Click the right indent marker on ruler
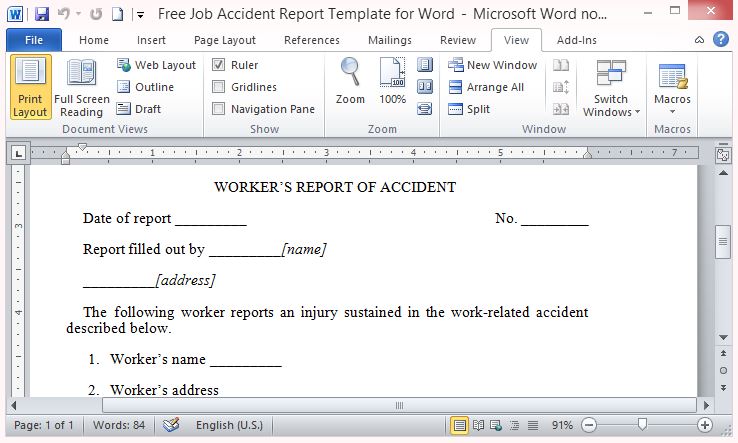 (x=587, y=153)
